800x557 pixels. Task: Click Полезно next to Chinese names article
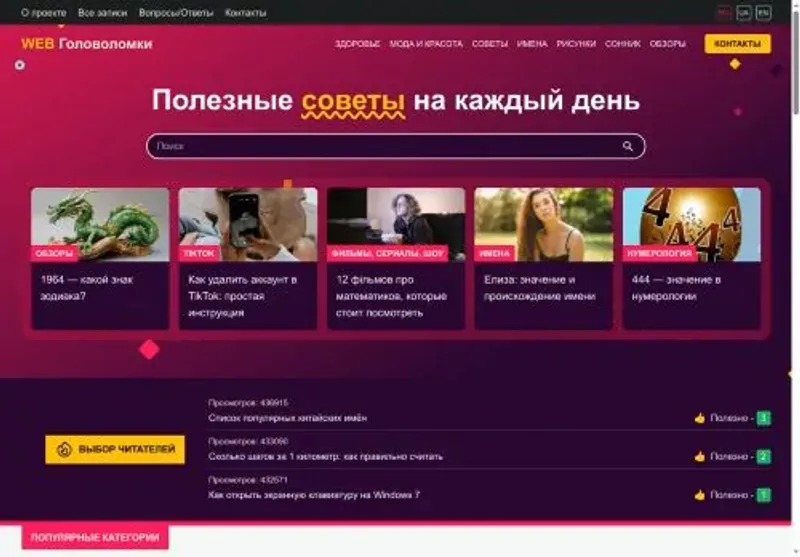729,418
